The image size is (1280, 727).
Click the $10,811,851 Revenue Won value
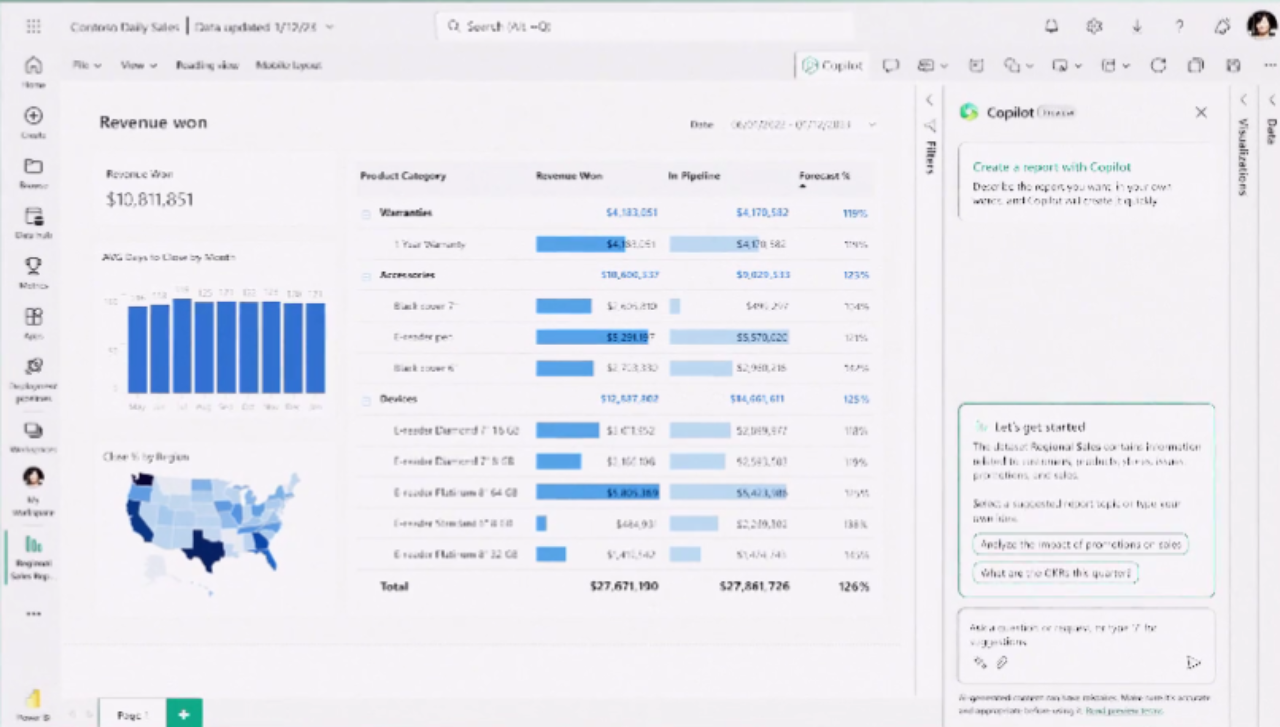click(x=150, y=199)
